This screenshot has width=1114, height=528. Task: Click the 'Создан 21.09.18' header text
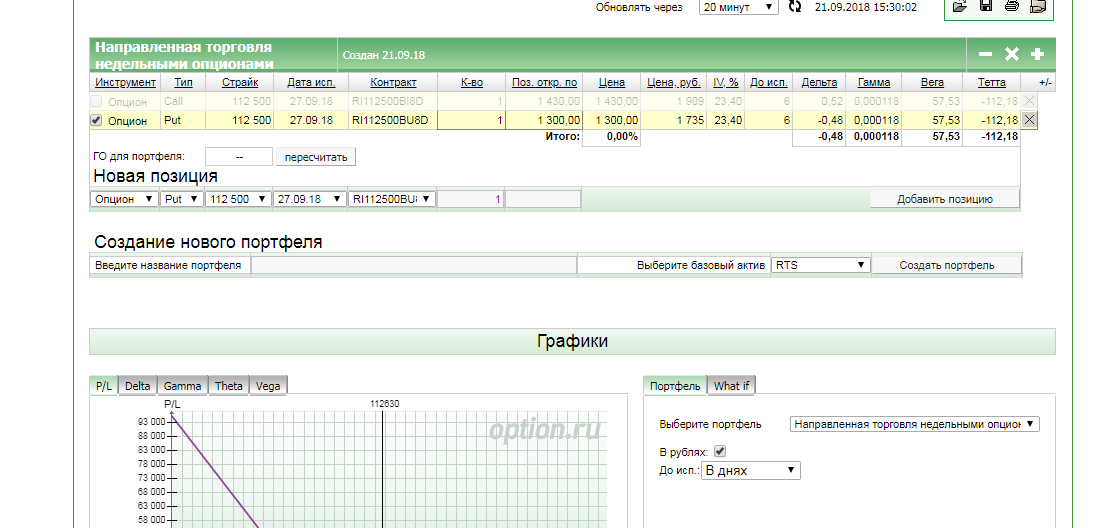[384, 55]
